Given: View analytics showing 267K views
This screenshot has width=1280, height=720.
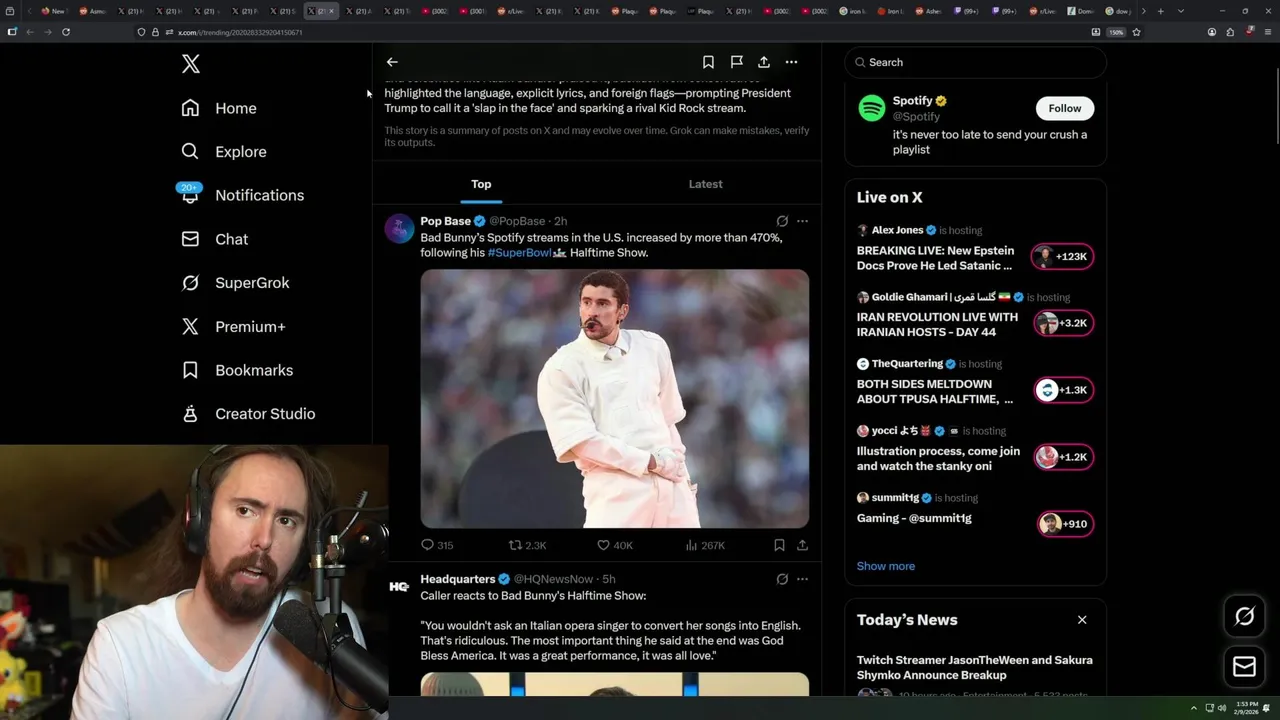Looking at the screenshot, I should pyautogui.click(x=705, y=545).
